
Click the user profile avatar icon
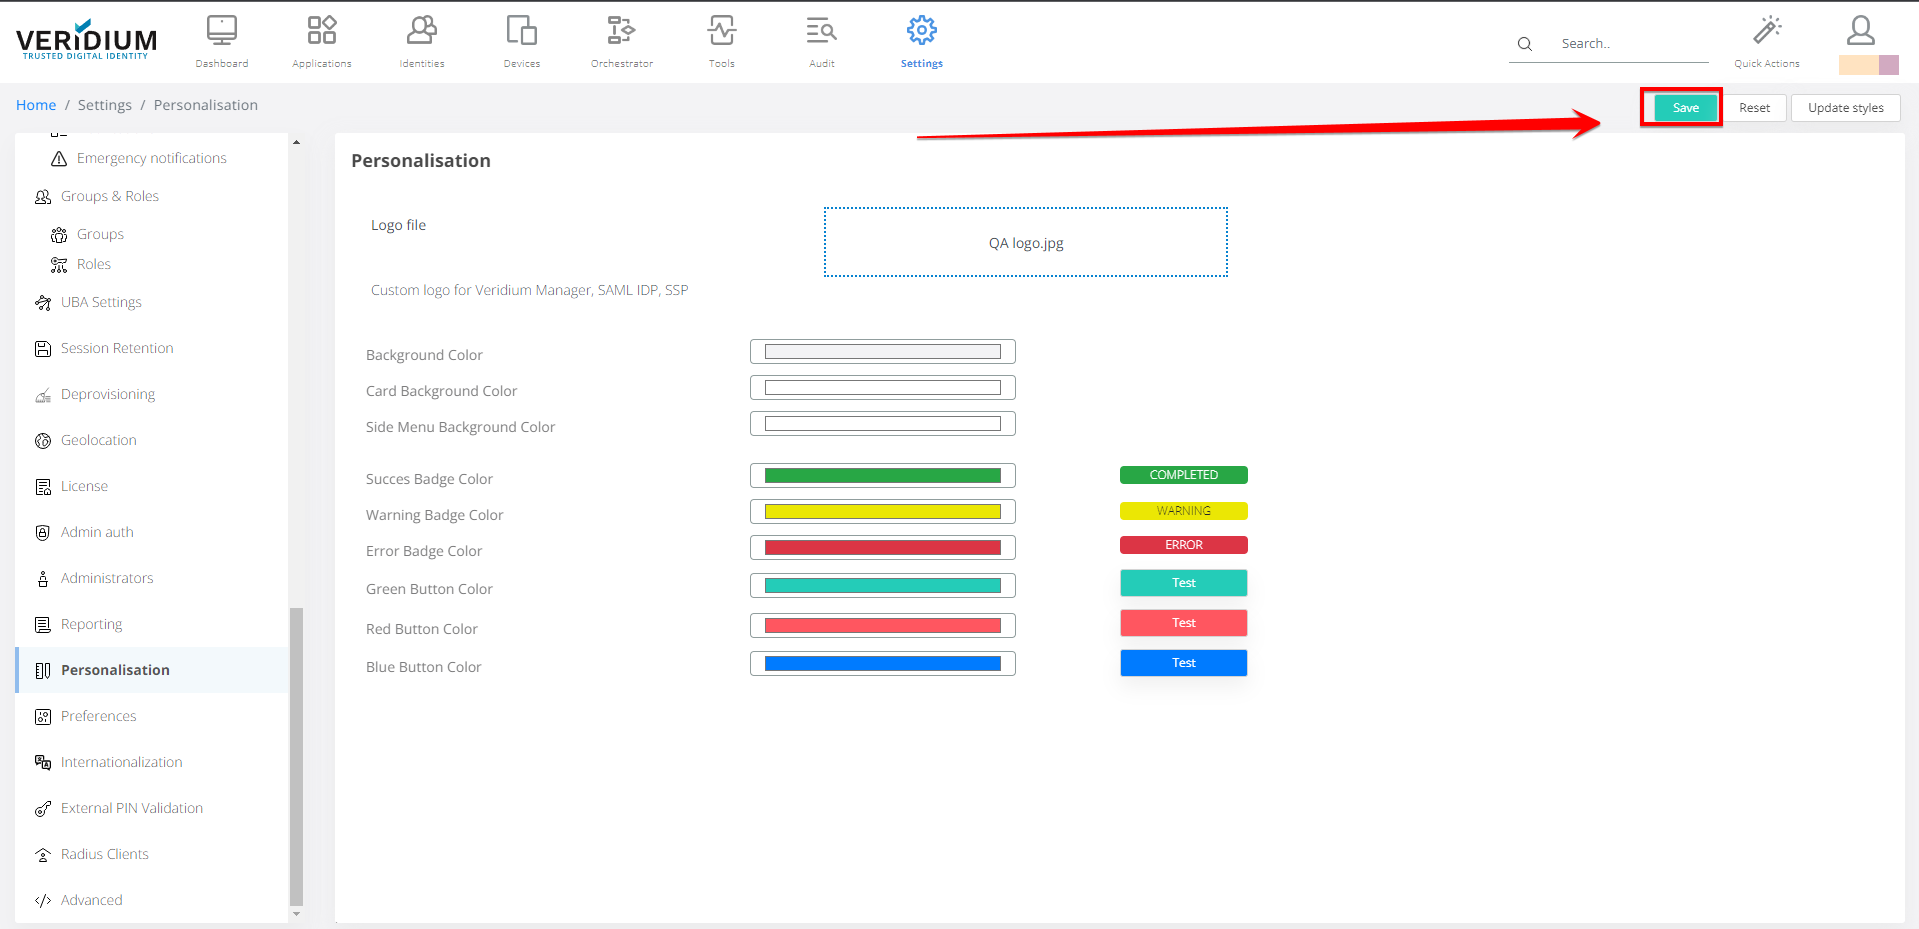[1860, 31]
